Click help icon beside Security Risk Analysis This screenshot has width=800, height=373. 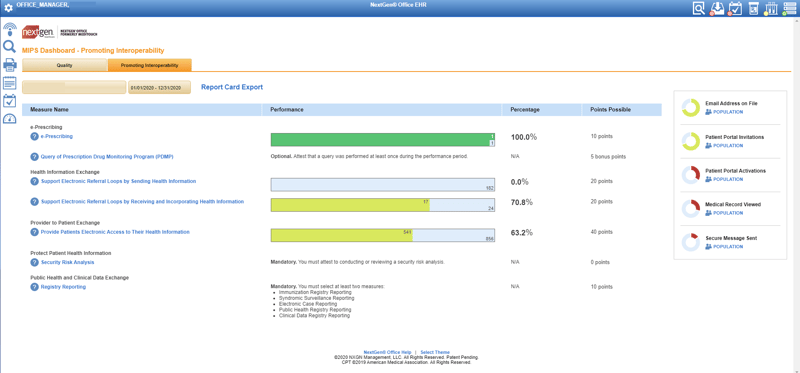tap(35, 262)
